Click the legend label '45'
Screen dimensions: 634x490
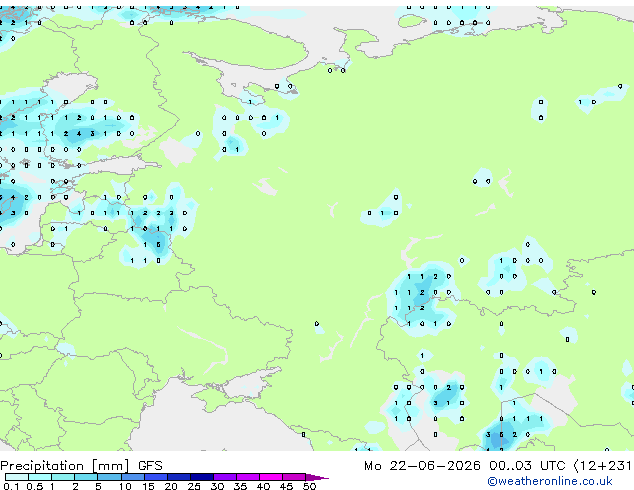[286, 486]
